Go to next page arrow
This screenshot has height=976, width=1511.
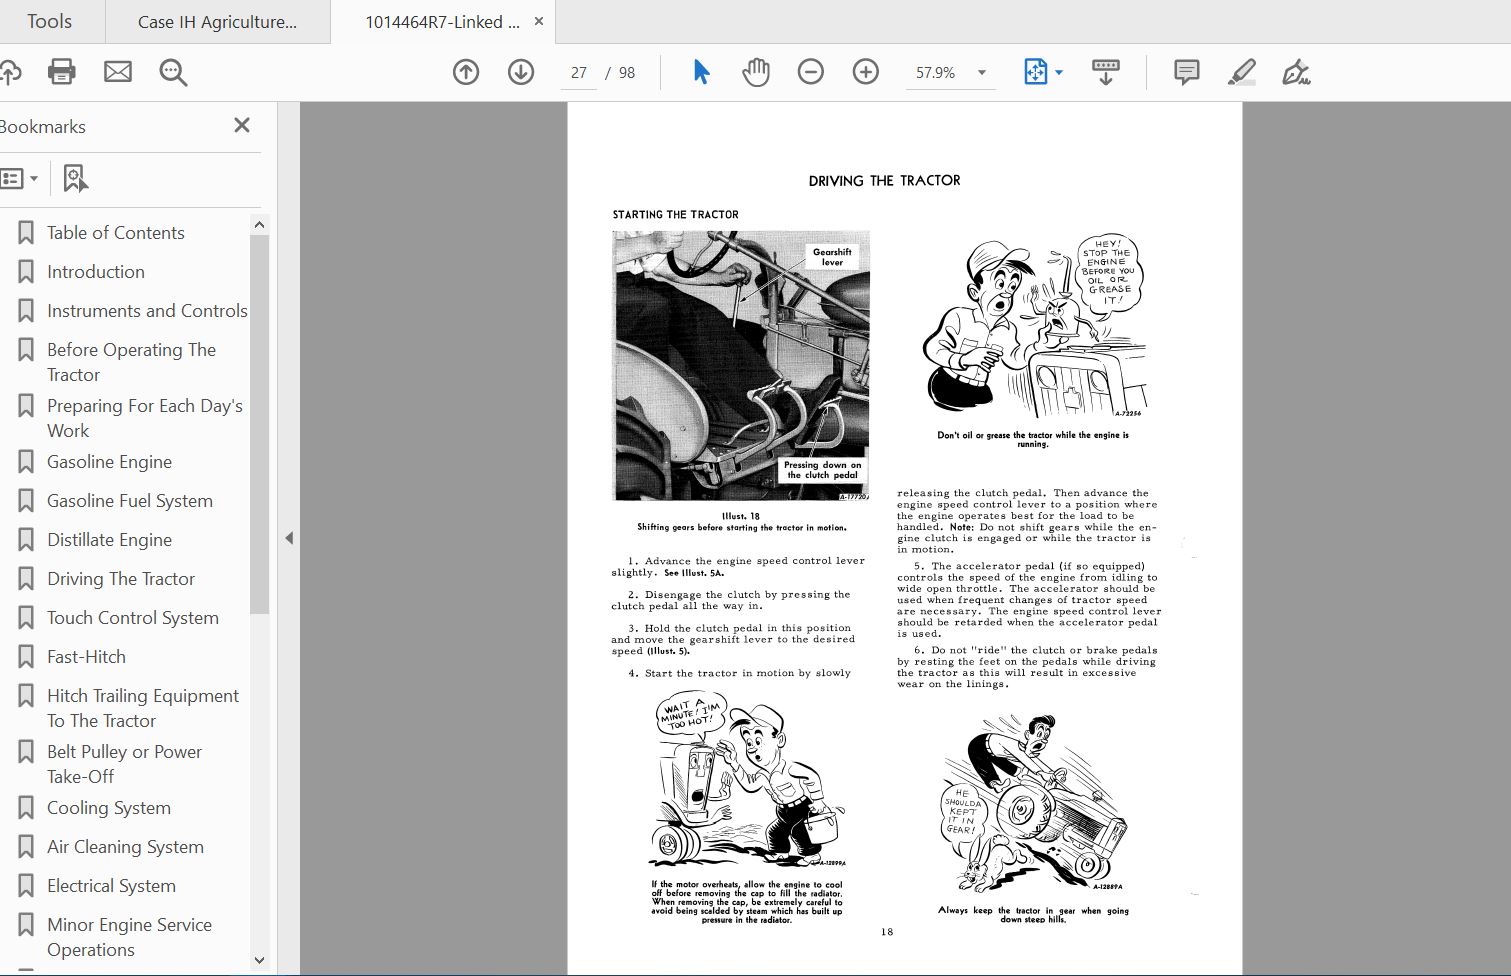[x=521, y=72]
